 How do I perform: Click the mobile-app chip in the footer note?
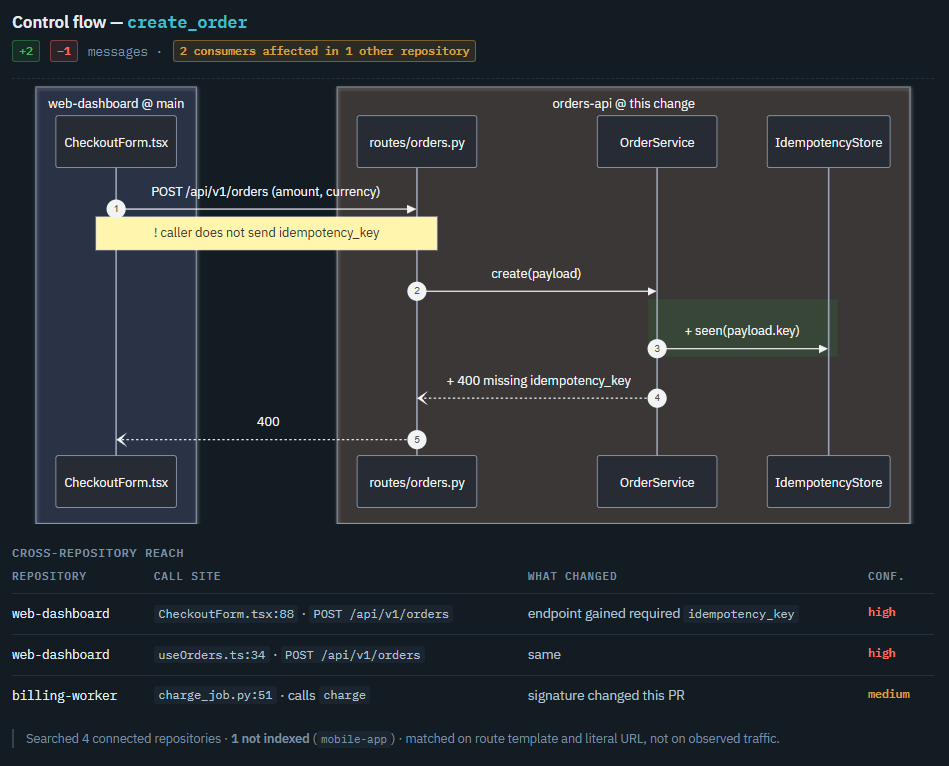point(354,739)
